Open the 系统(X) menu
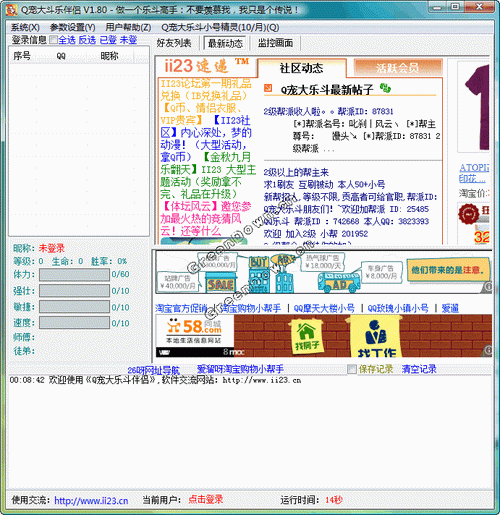Image resolution: width=500 pixels, height=515 pixels. [25, 27]
